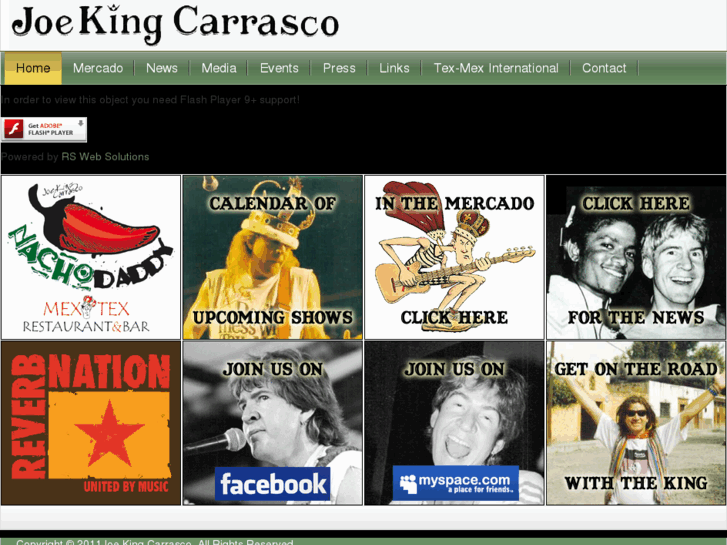Click the Joe King Carrasco site logo
This screenshot has width=727, height=545.
coord(175,23)
